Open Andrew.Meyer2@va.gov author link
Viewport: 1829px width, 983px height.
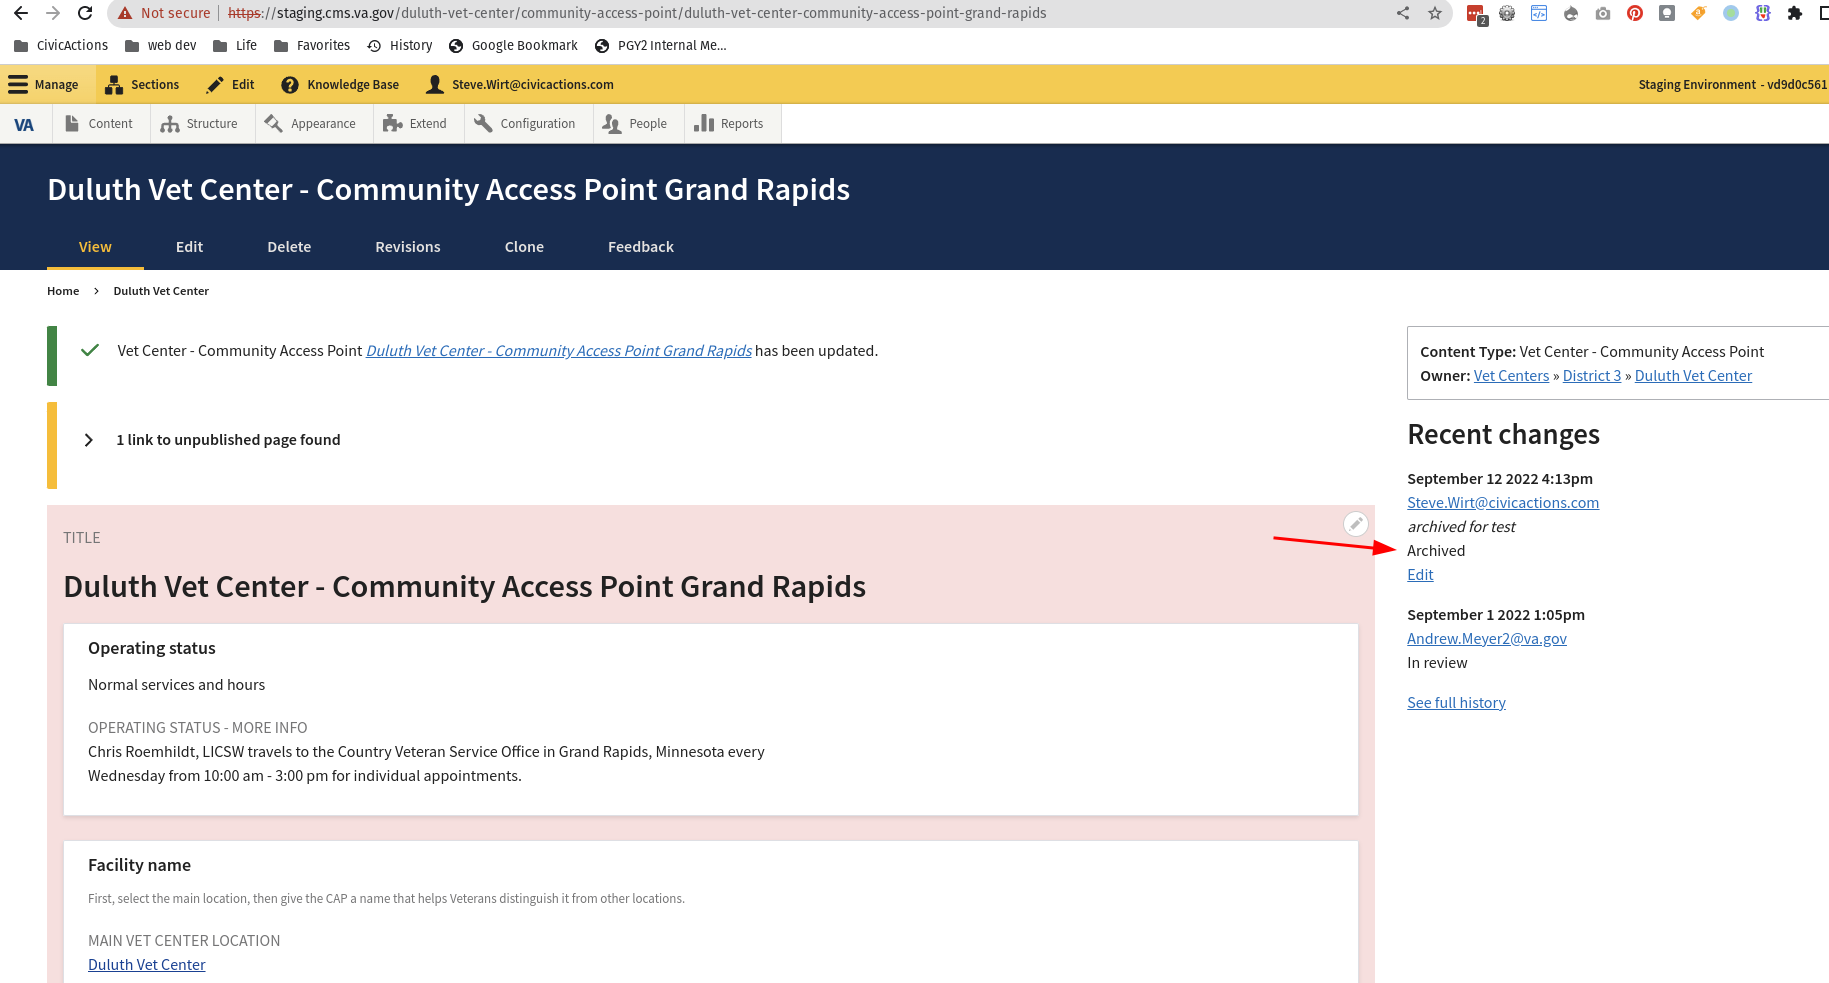point(1487,639)
